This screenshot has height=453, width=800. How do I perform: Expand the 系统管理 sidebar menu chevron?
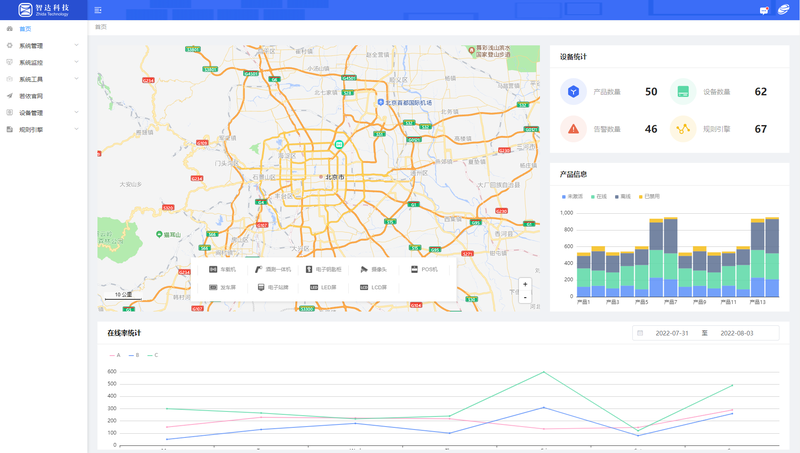pyautogui.click(x=77, y=45)
